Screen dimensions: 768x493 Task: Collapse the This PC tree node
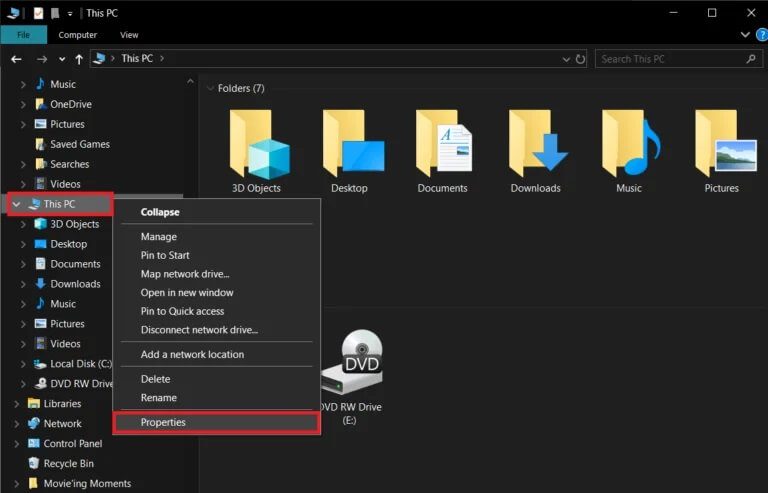point(15,204)
